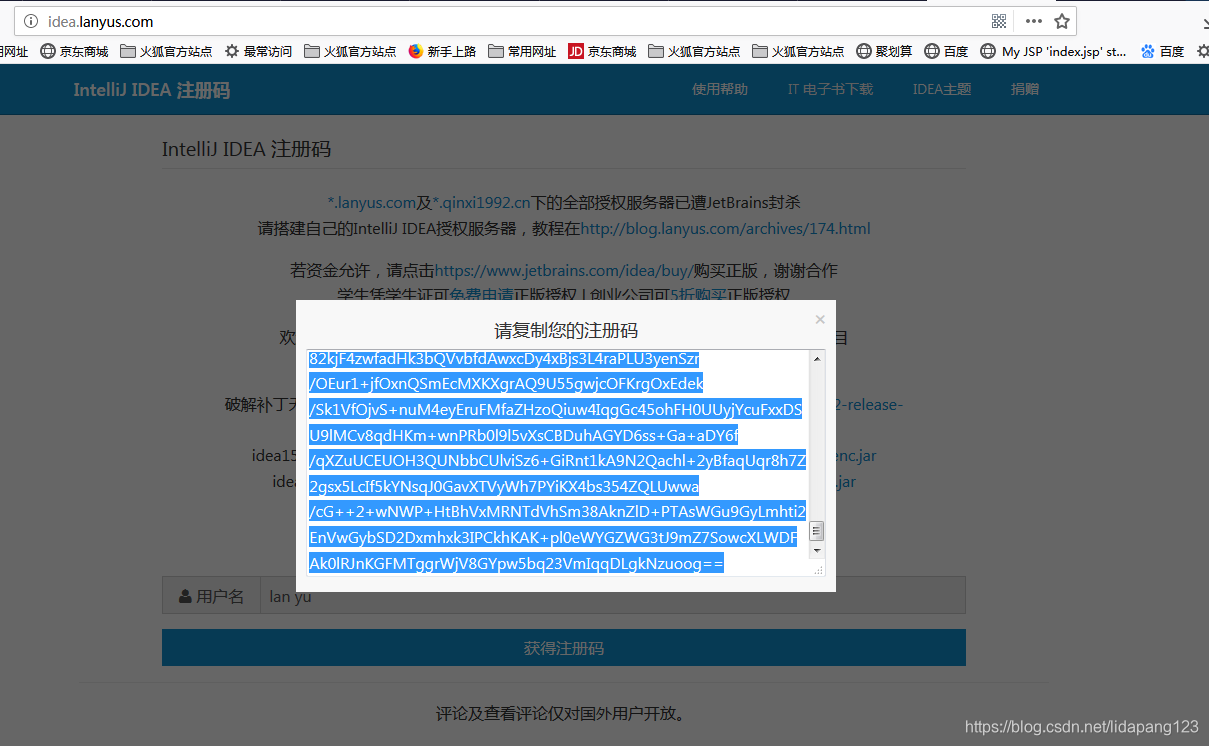Click the 评论及查看评论仅对国外用户开放 notice

561,714
